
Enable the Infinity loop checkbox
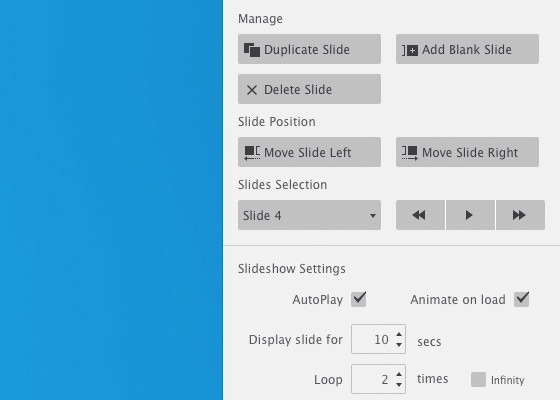(x=478, y=380)
